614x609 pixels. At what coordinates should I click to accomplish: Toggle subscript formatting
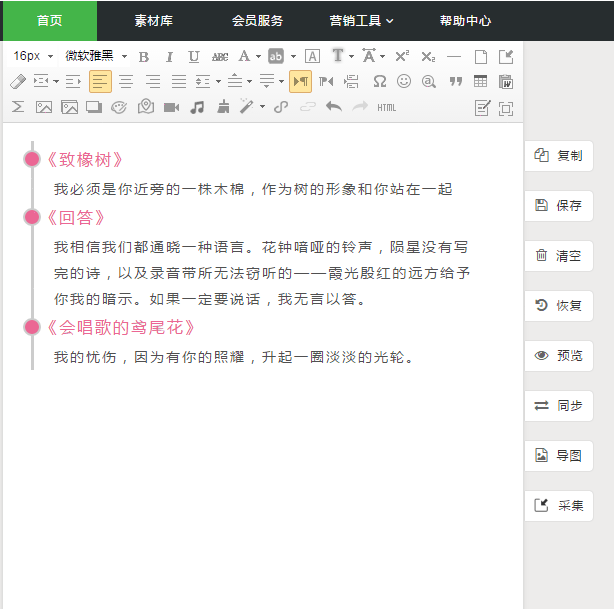(428, 56)
